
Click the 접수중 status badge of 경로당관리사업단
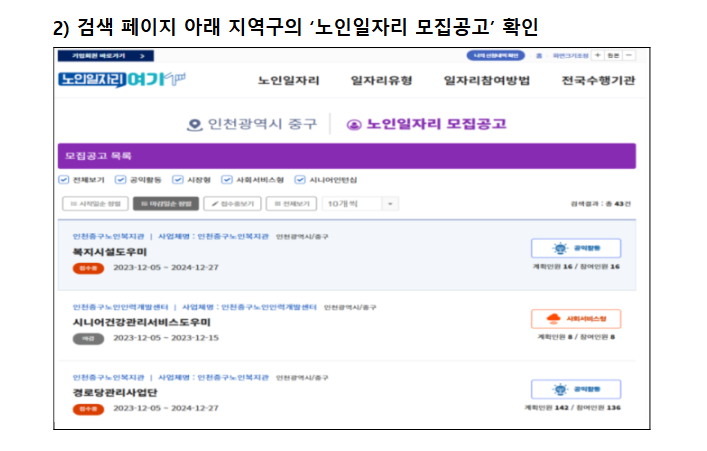(x=88, y=409)
